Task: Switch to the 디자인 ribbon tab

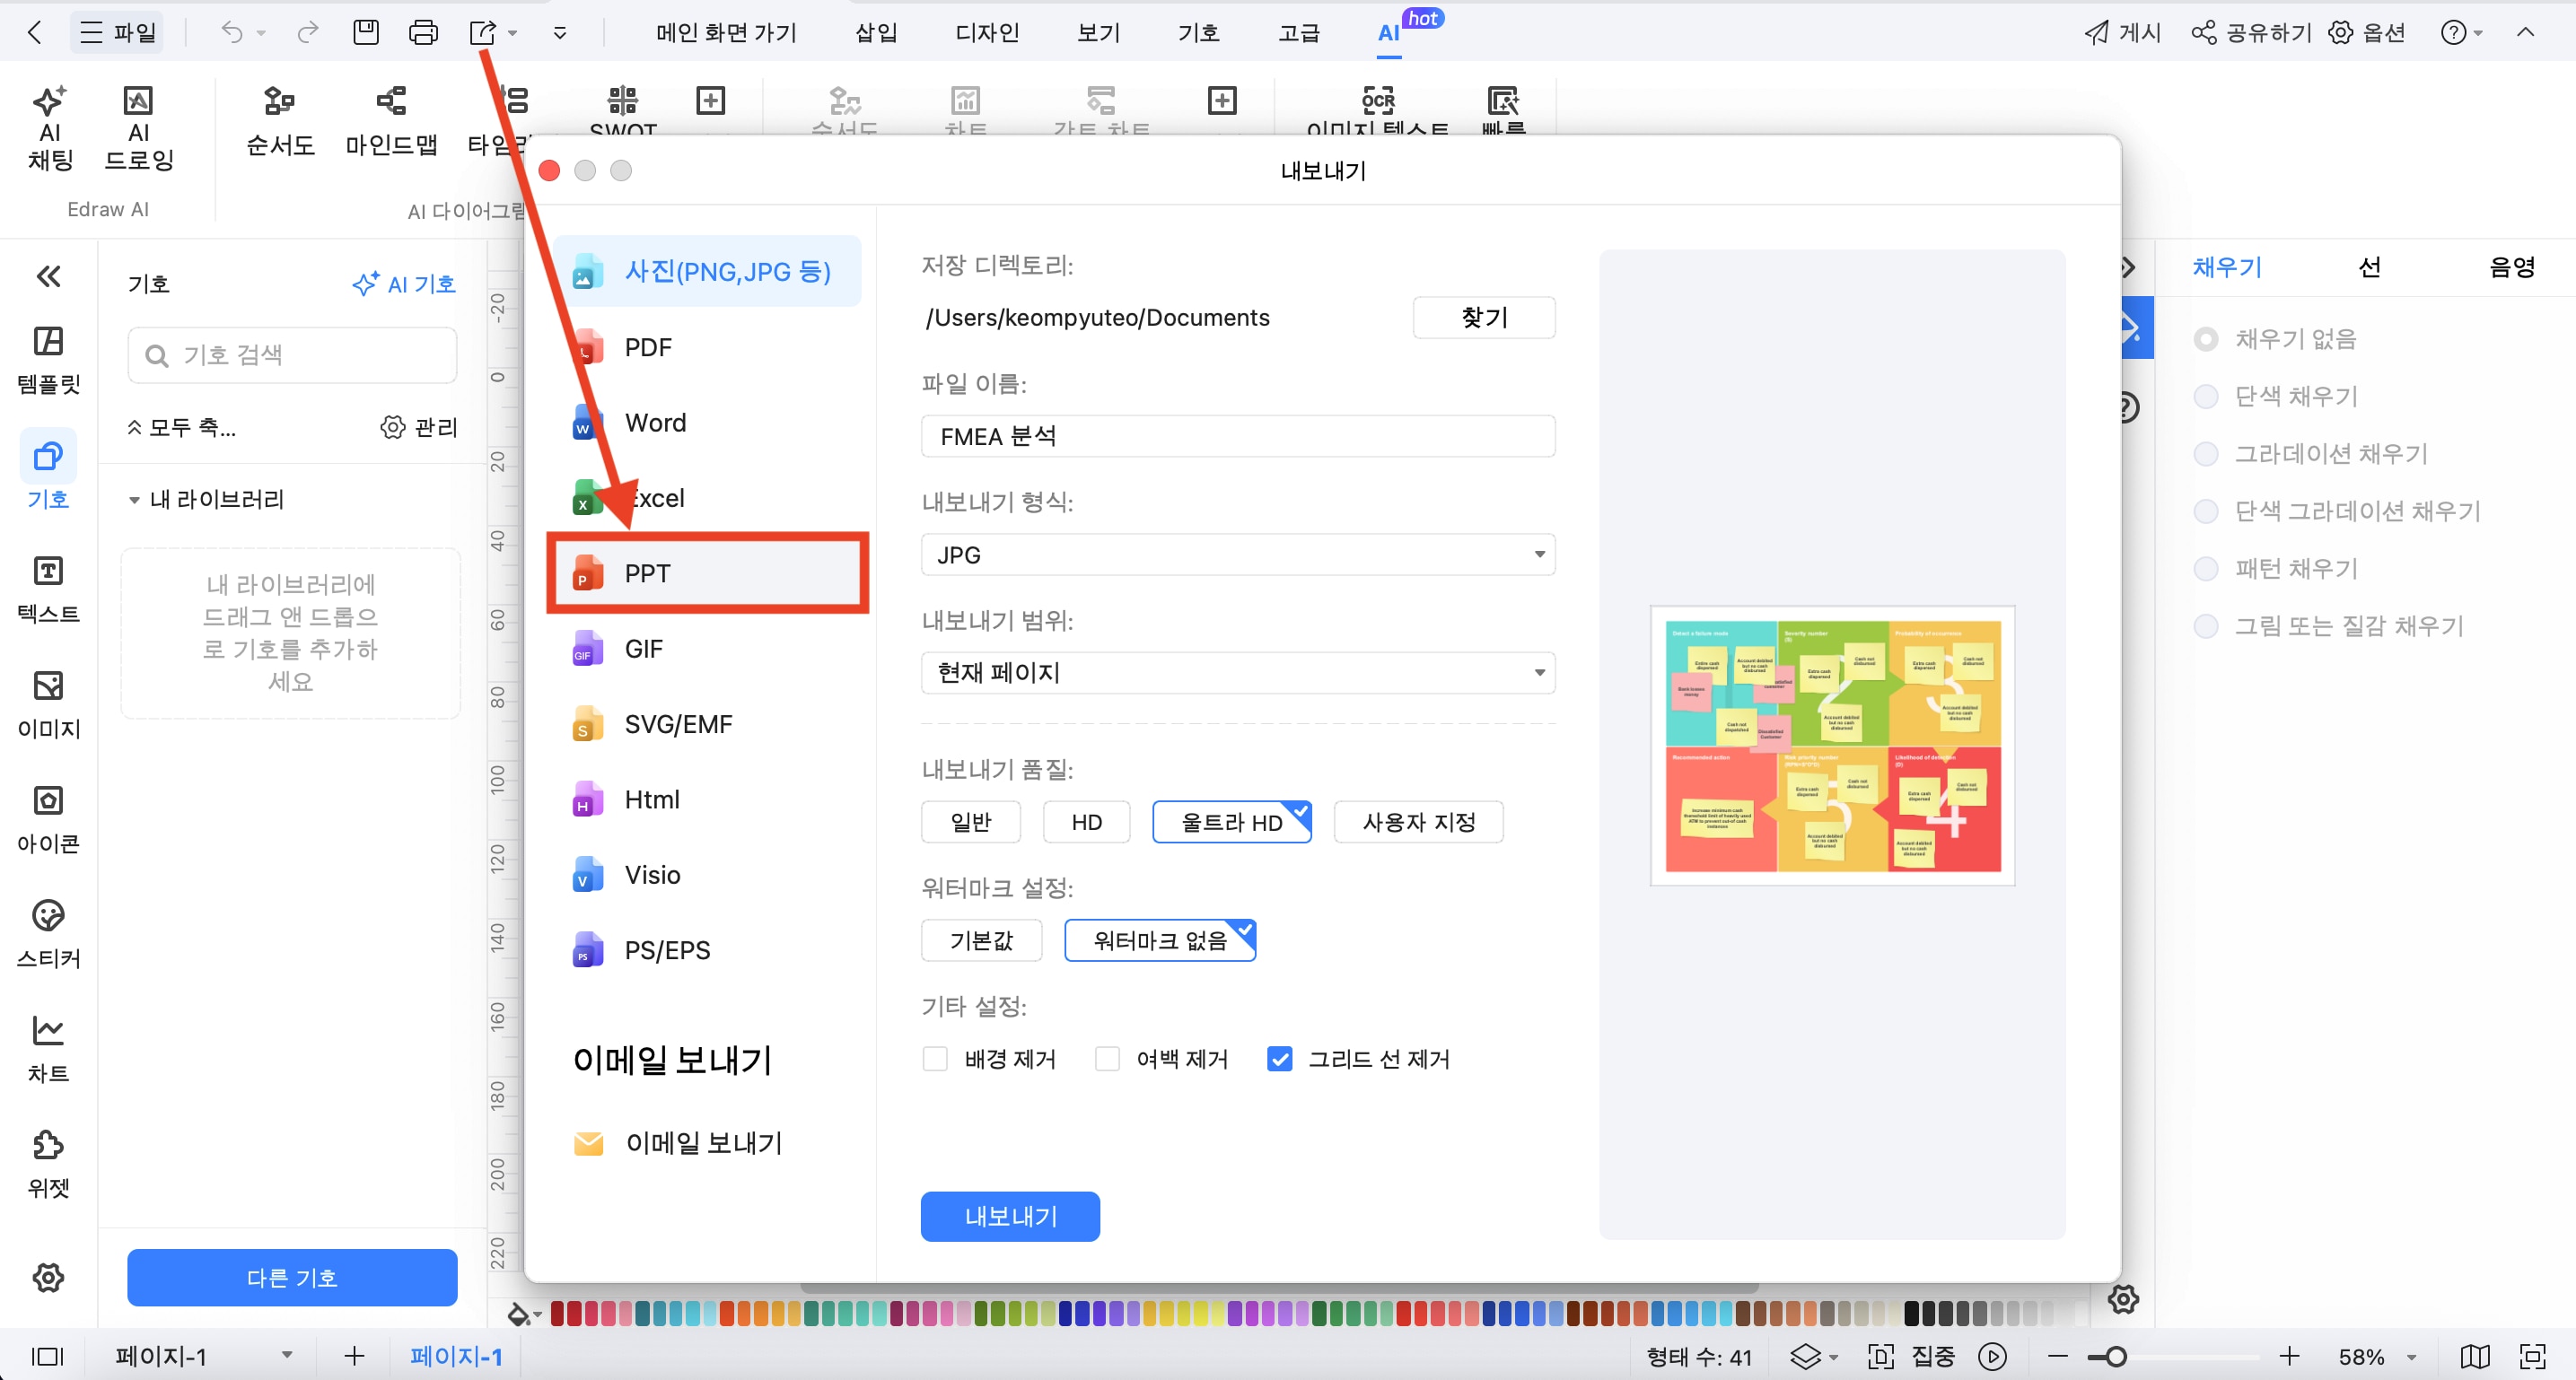Action: 986,32
